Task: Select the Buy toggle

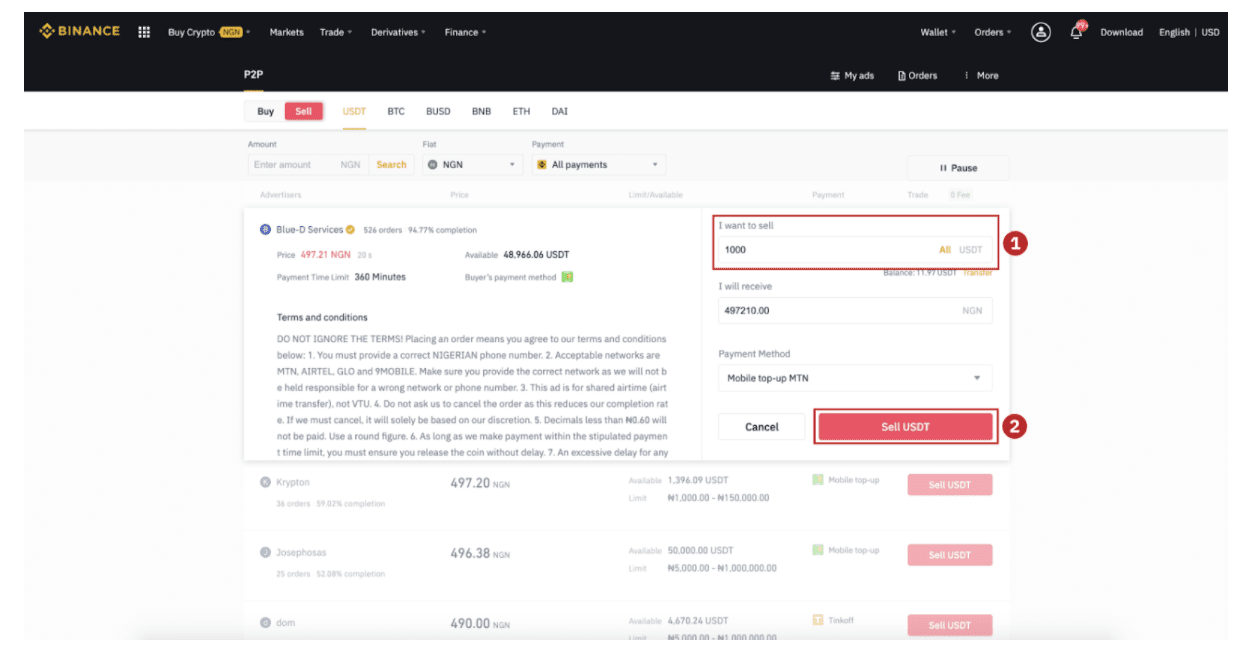Action: click(x=265, y=111)
